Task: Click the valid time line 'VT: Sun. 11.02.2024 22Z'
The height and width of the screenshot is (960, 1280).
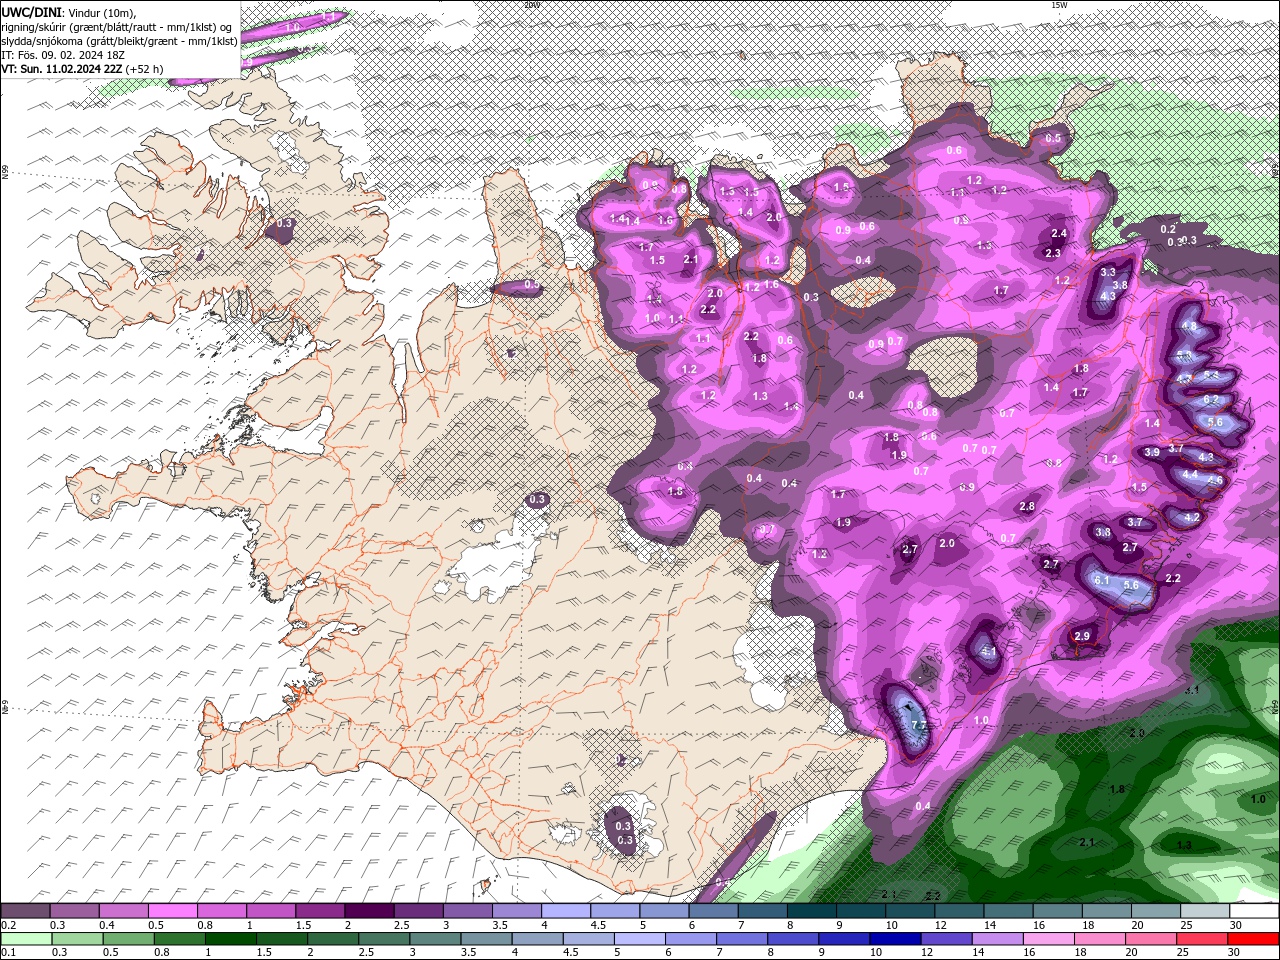Action: (x=62, y=69)
